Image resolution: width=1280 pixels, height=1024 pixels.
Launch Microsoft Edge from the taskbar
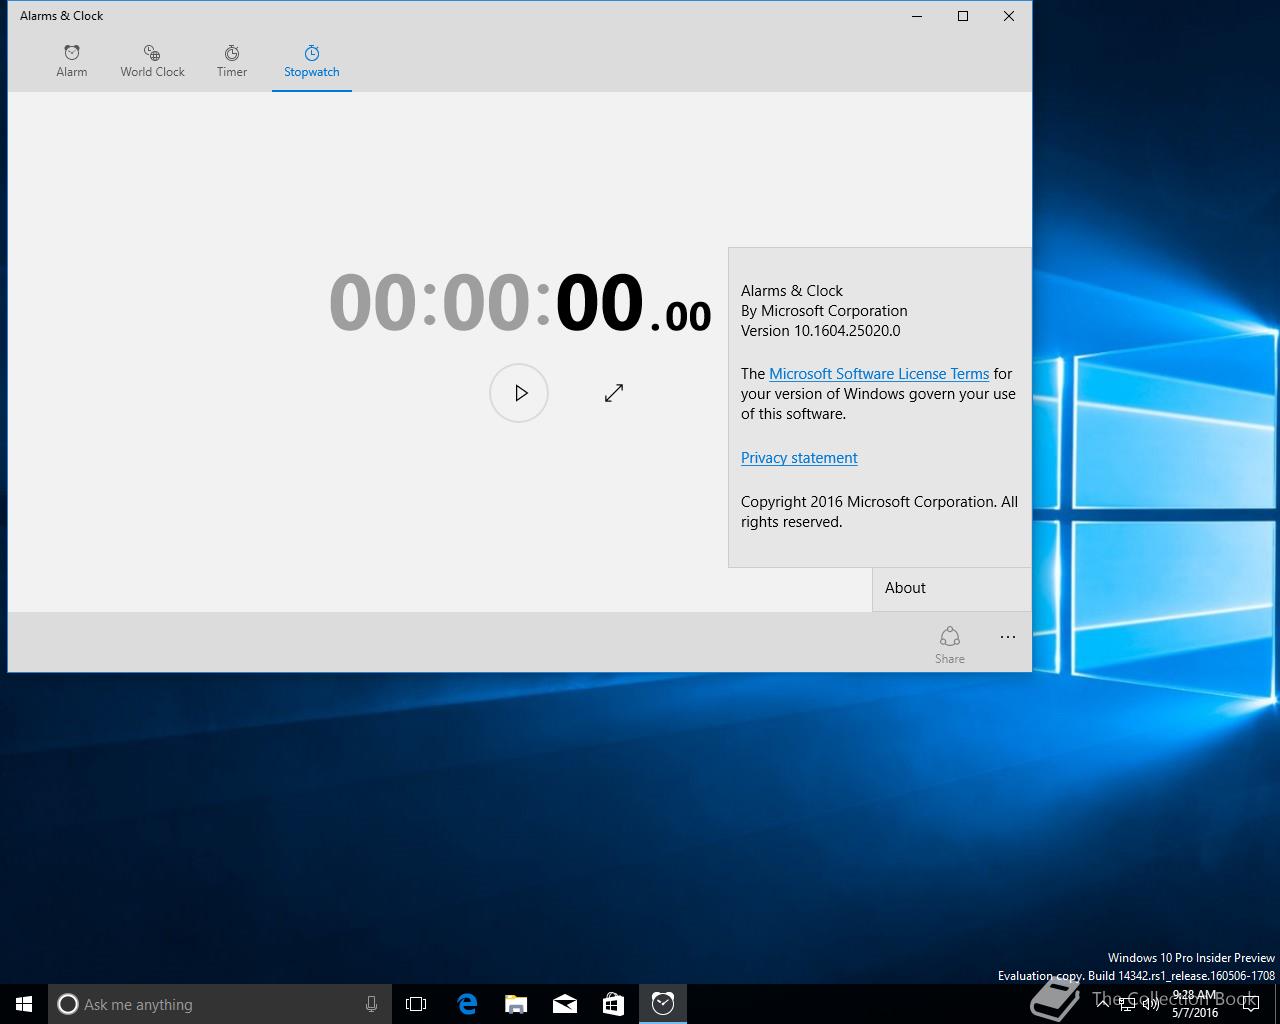(466, 1004)
